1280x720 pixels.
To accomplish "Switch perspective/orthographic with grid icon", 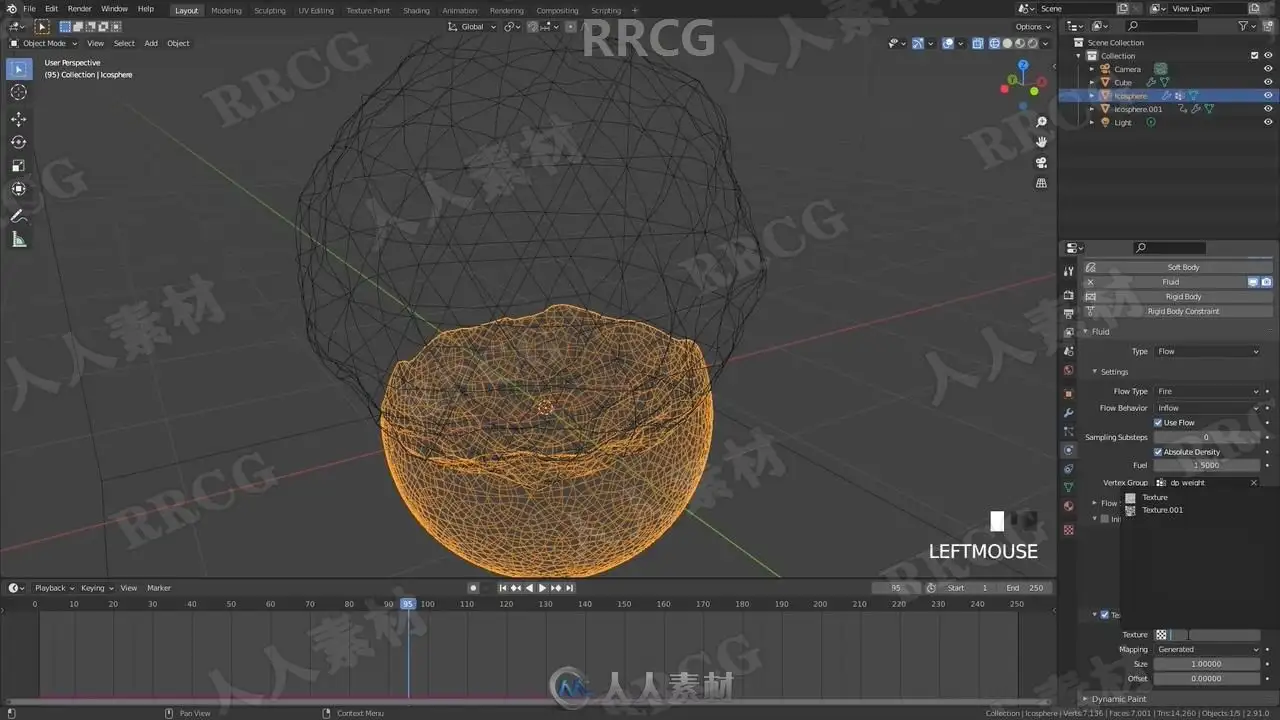I will (x=1041, y=184).
